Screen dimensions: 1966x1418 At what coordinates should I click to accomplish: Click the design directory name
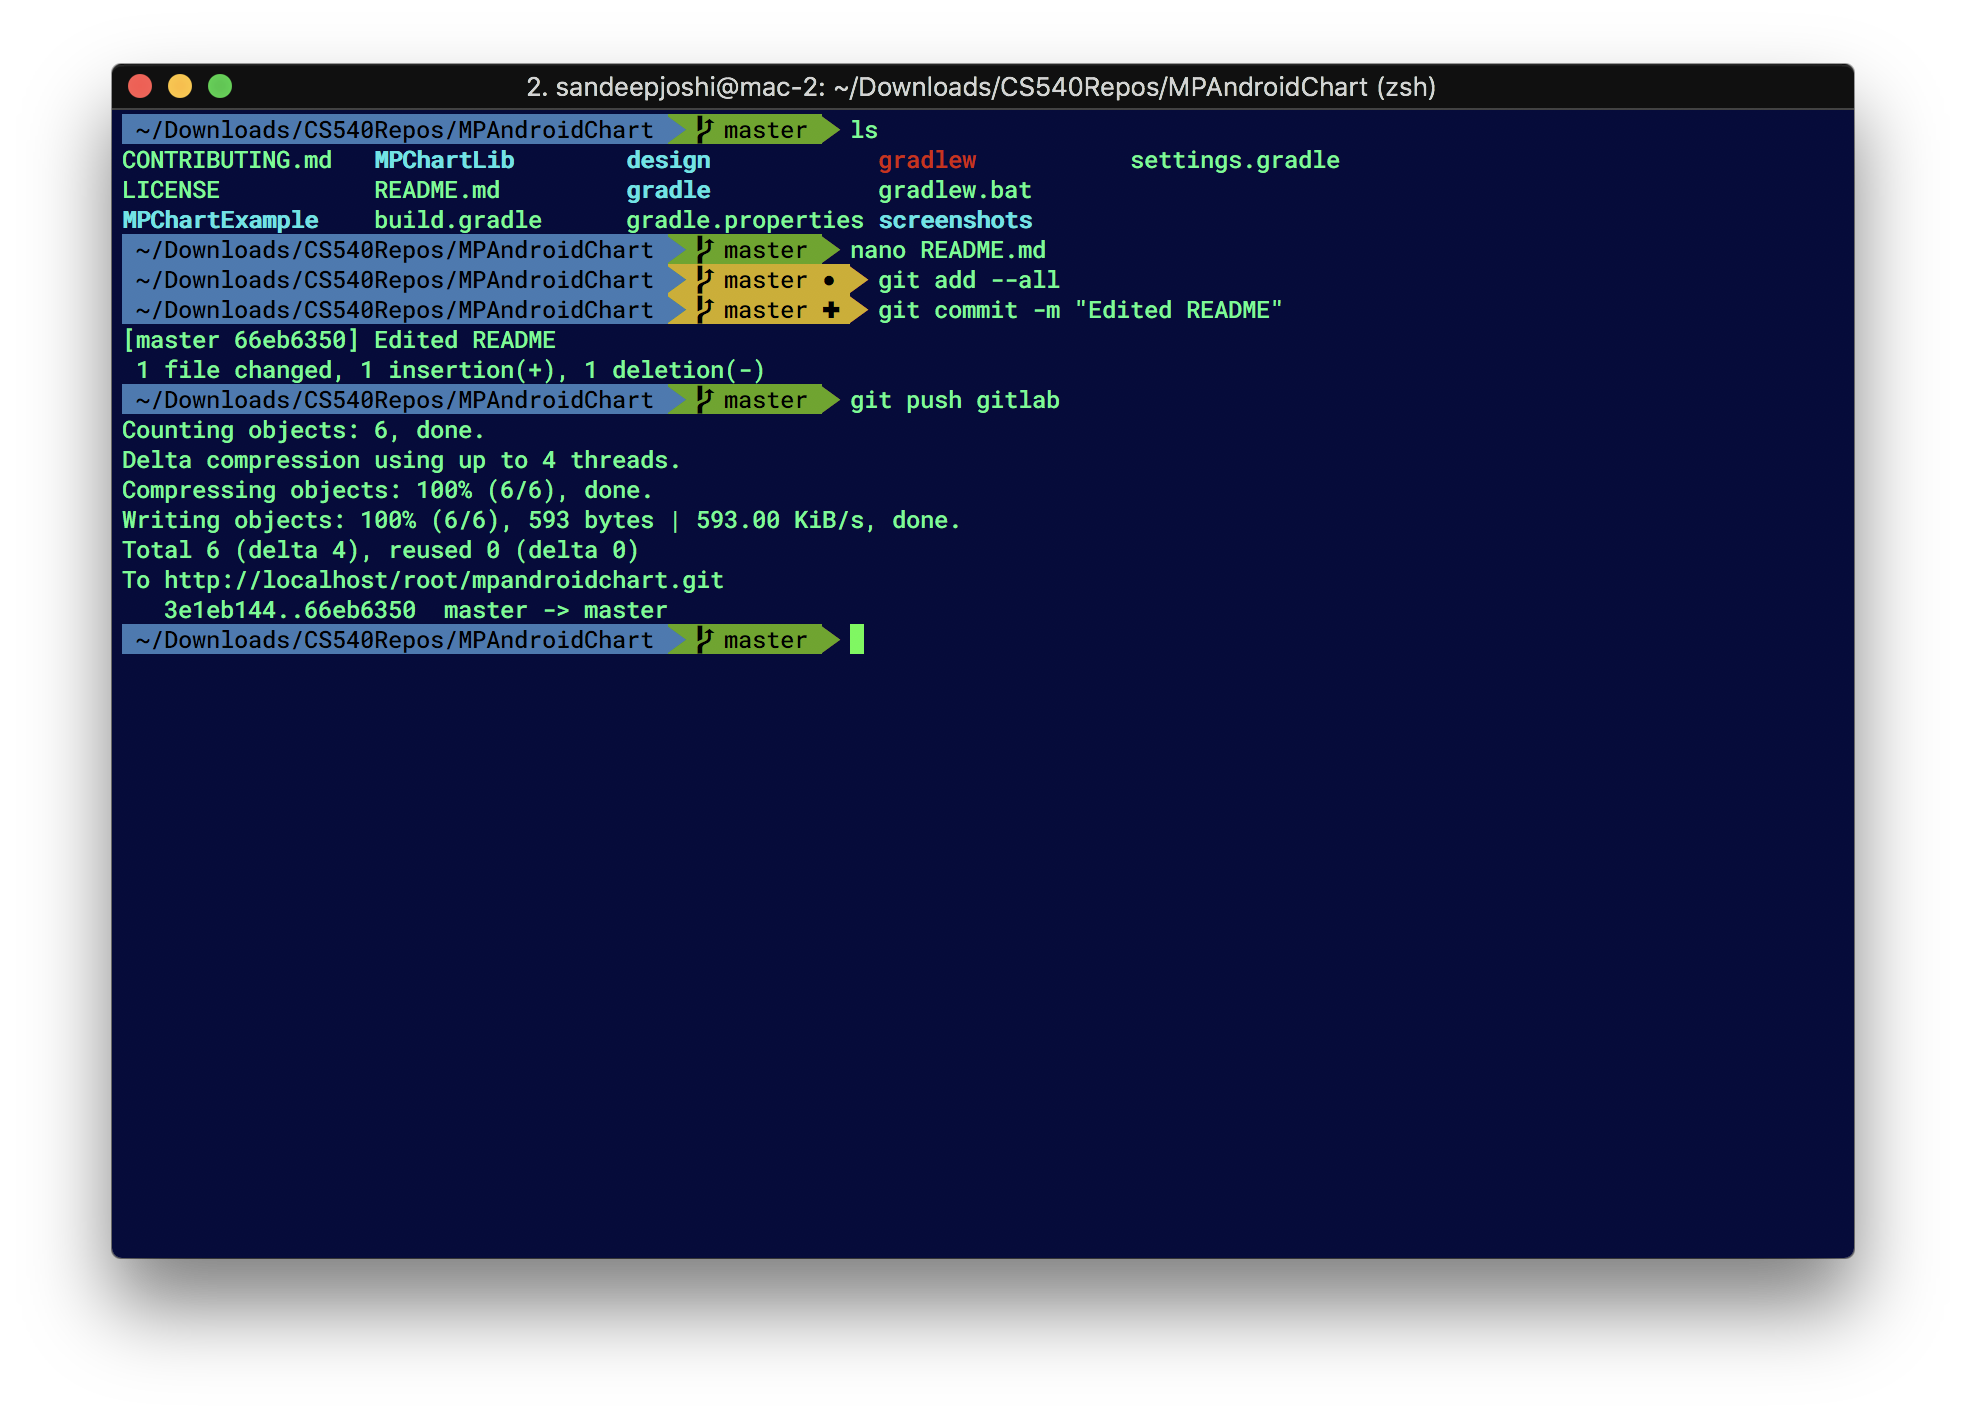click(x=668, y=160)
